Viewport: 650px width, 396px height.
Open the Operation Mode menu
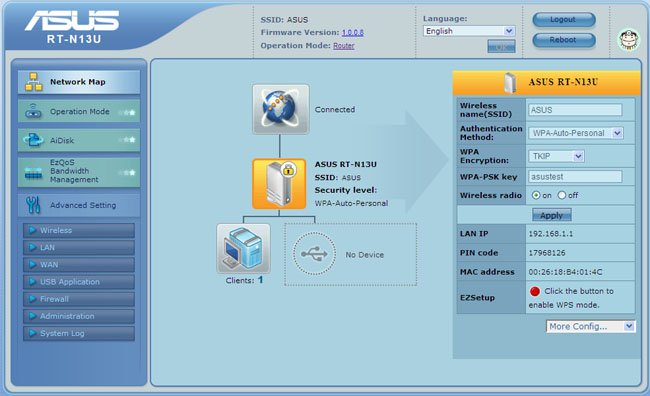tap(79, 111)
